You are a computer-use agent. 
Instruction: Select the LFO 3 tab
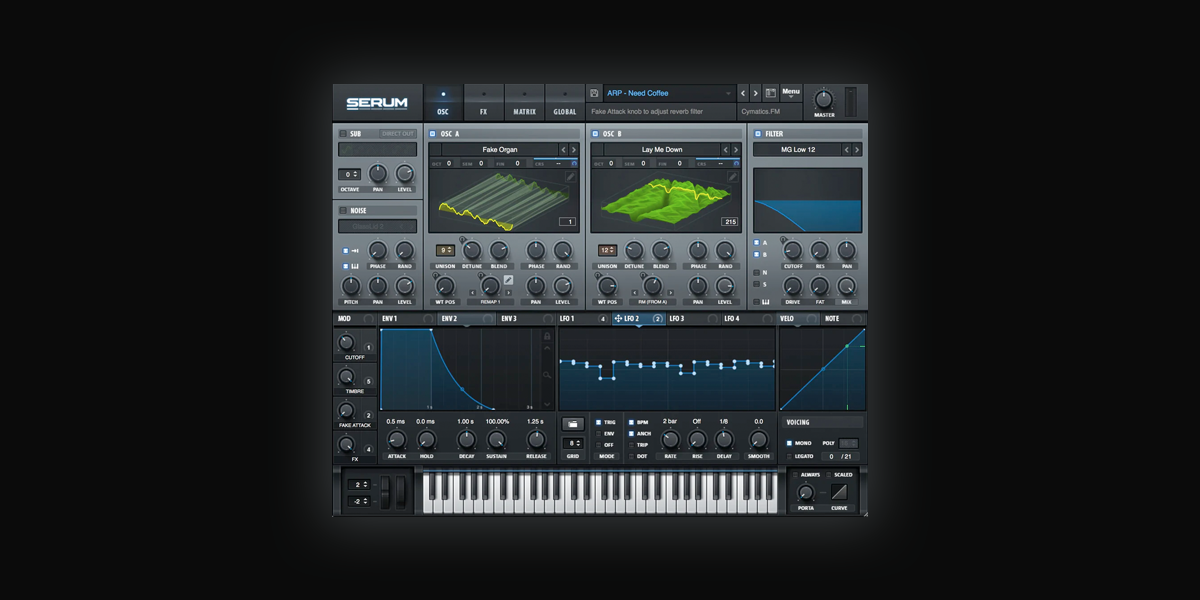click(693, 319)
